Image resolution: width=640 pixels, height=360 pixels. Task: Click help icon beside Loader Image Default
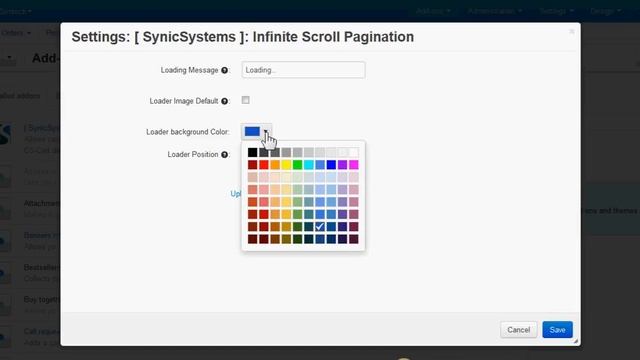pyautogui.click(x=224, y=101)
